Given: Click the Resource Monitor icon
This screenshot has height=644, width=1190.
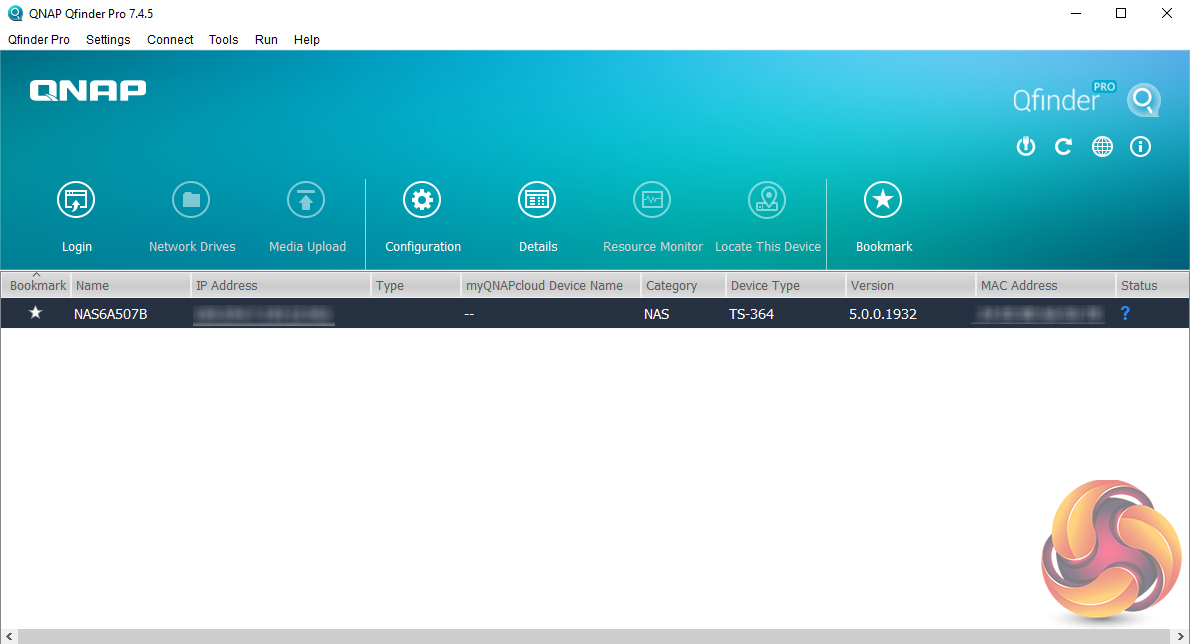Looking at the screenshot, I should click(x=652, y=199).
